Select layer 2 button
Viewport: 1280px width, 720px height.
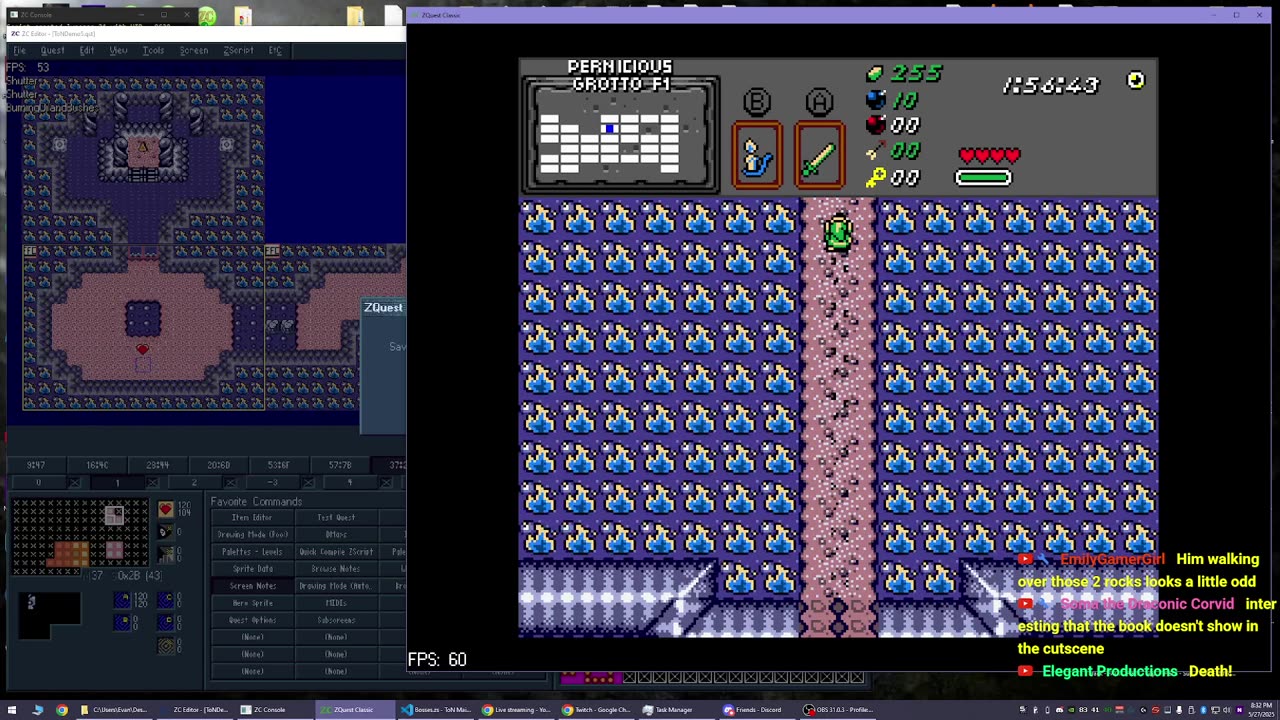194,482
